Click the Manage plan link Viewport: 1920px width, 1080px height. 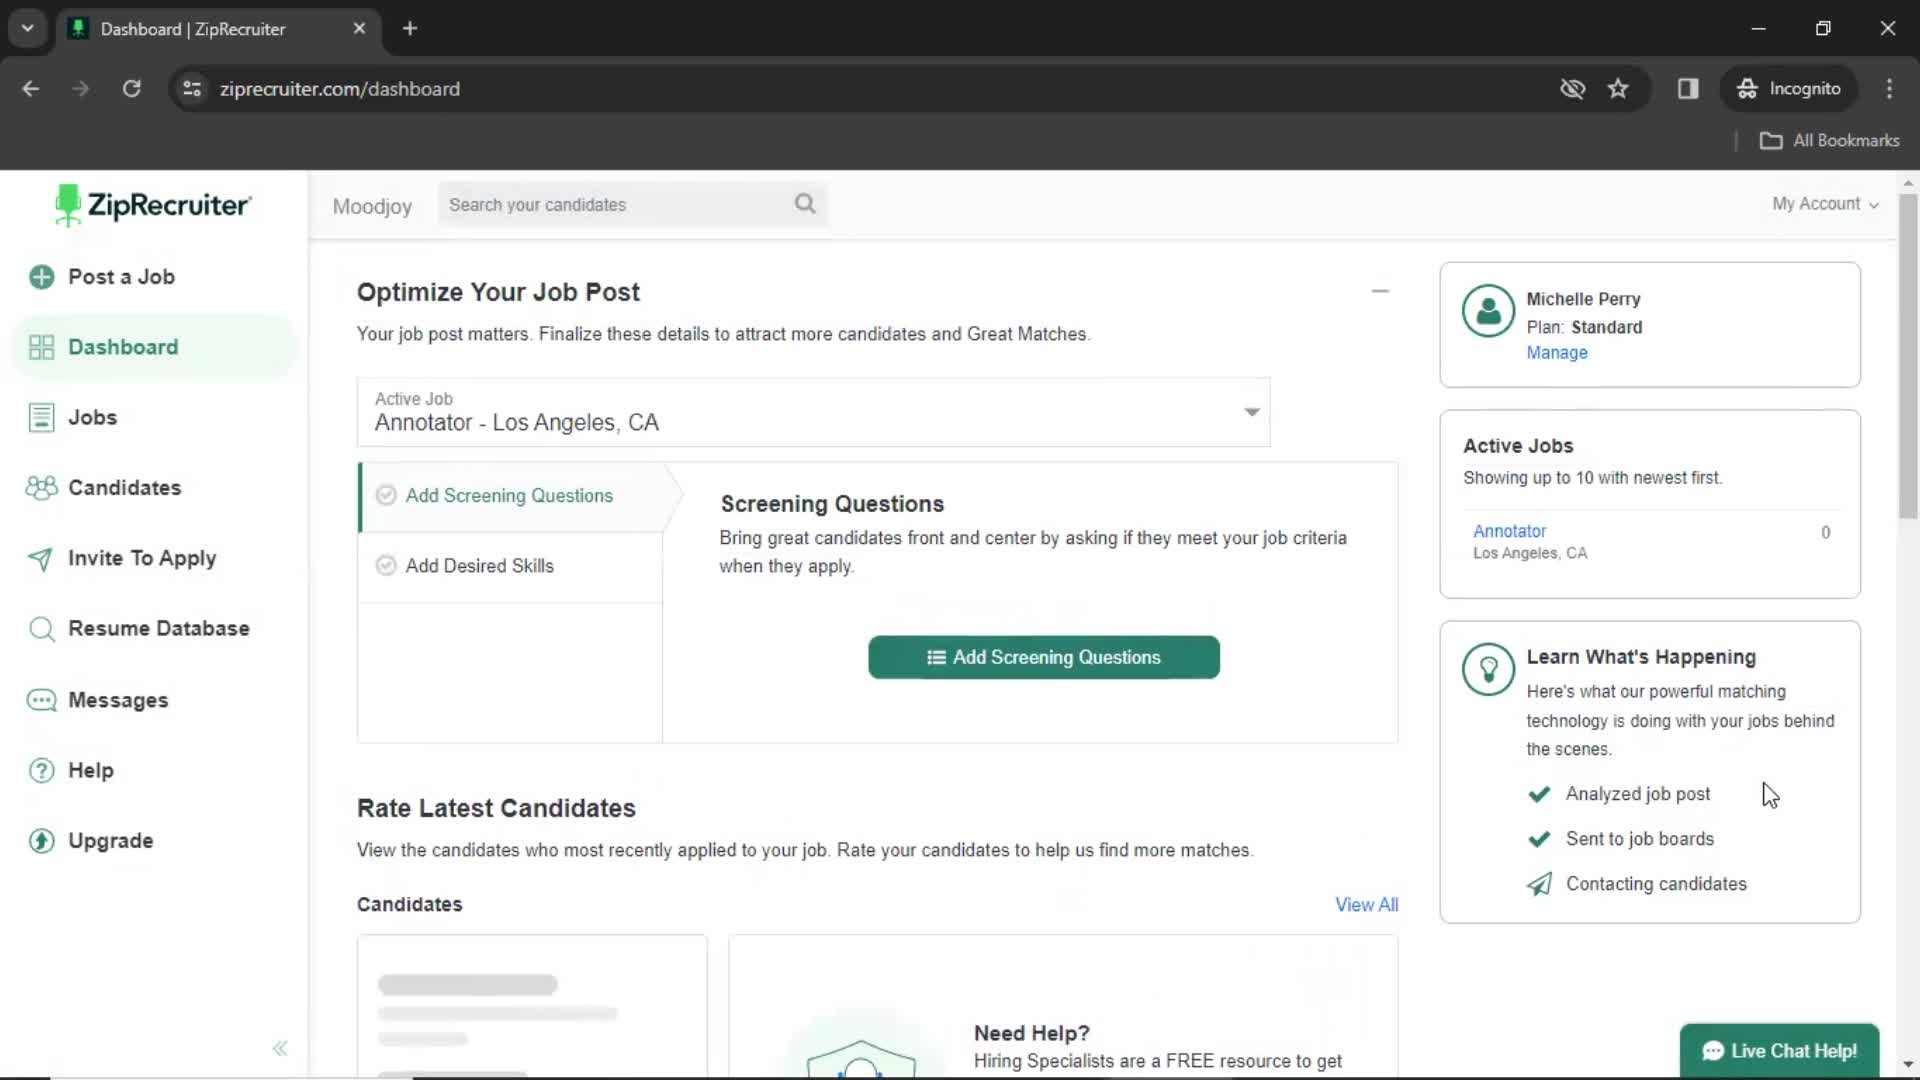point(1557,352)
